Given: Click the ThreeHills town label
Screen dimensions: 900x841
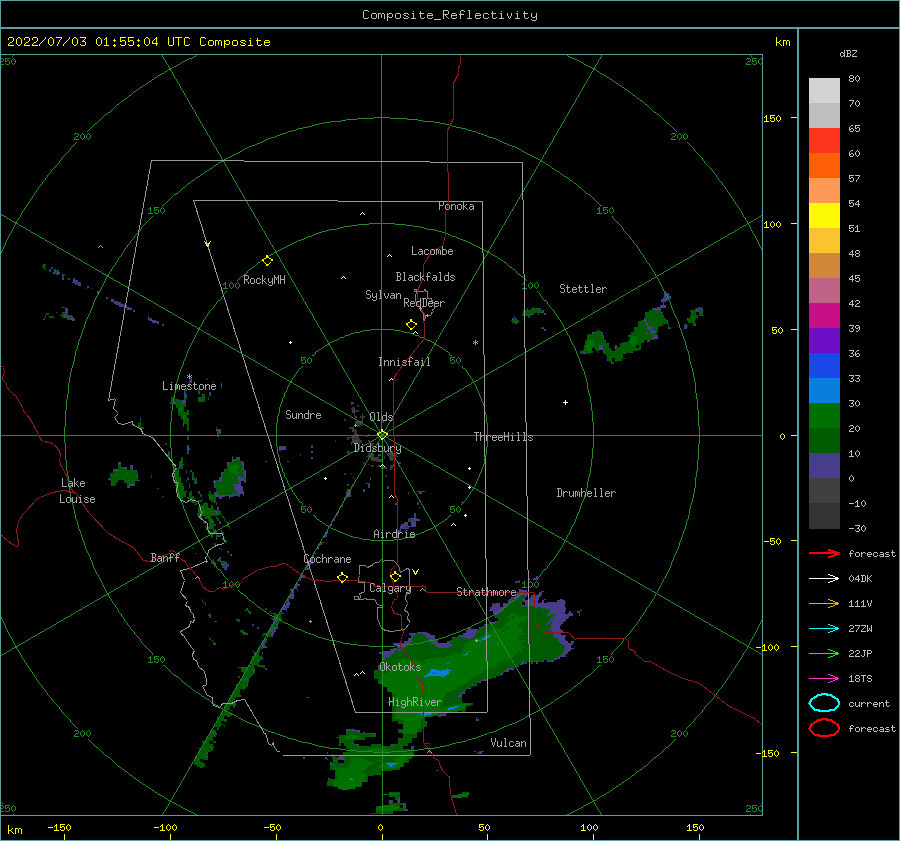Looking at the screenshot, I should [x=503, y=437].
